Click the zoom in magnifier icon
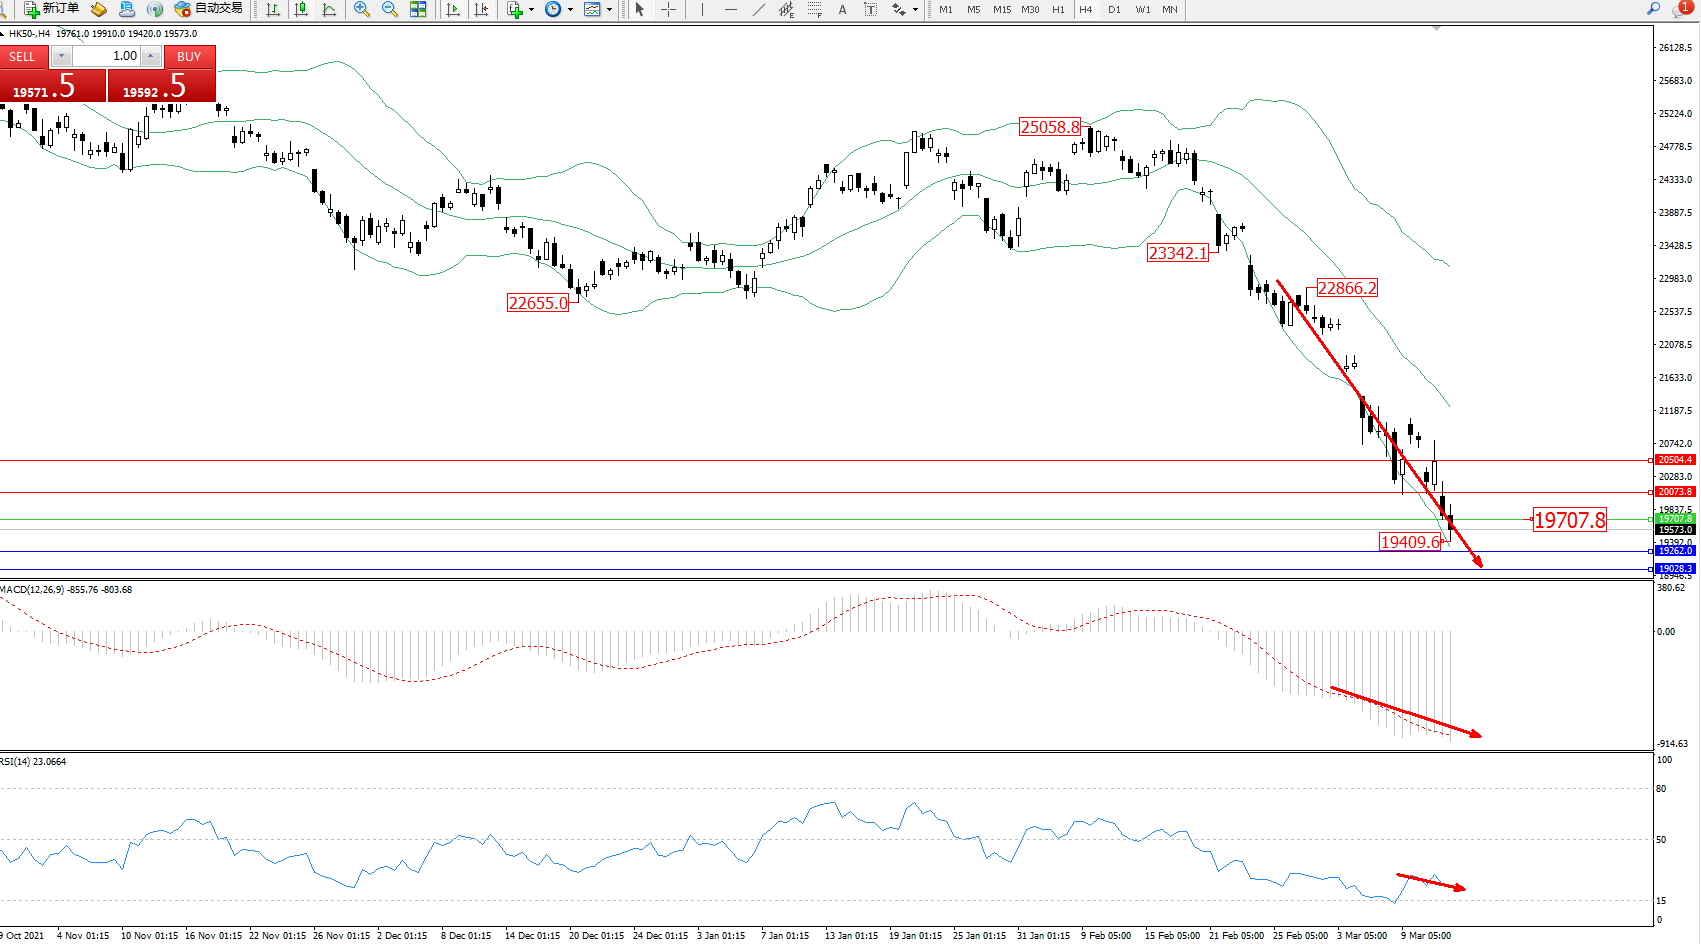The height and width of the screenshot is (944, 1701). point(362,9)
